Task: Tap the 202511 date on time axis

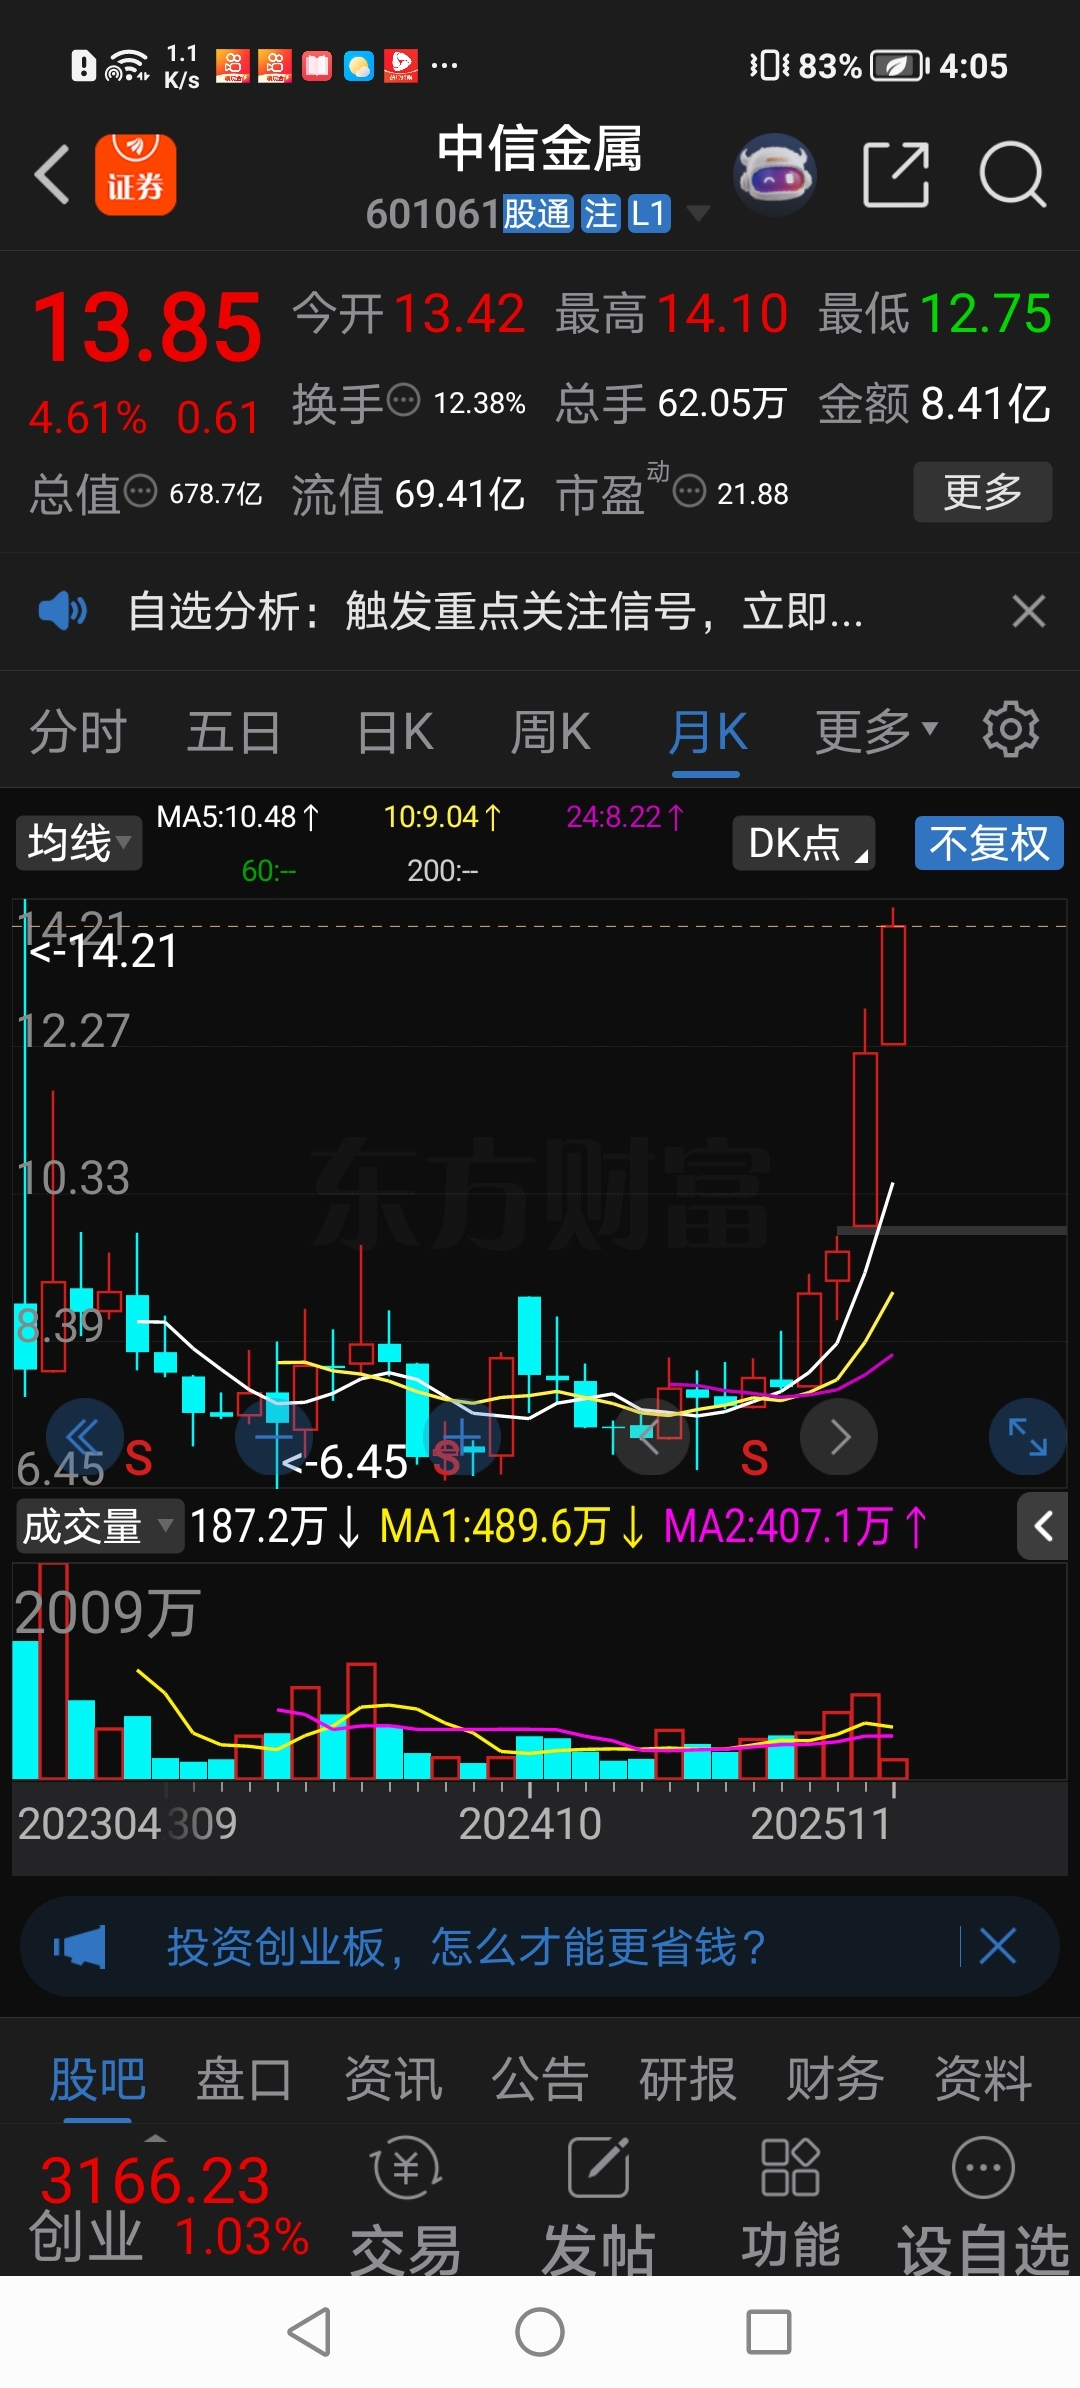Action: [821, 1824]
